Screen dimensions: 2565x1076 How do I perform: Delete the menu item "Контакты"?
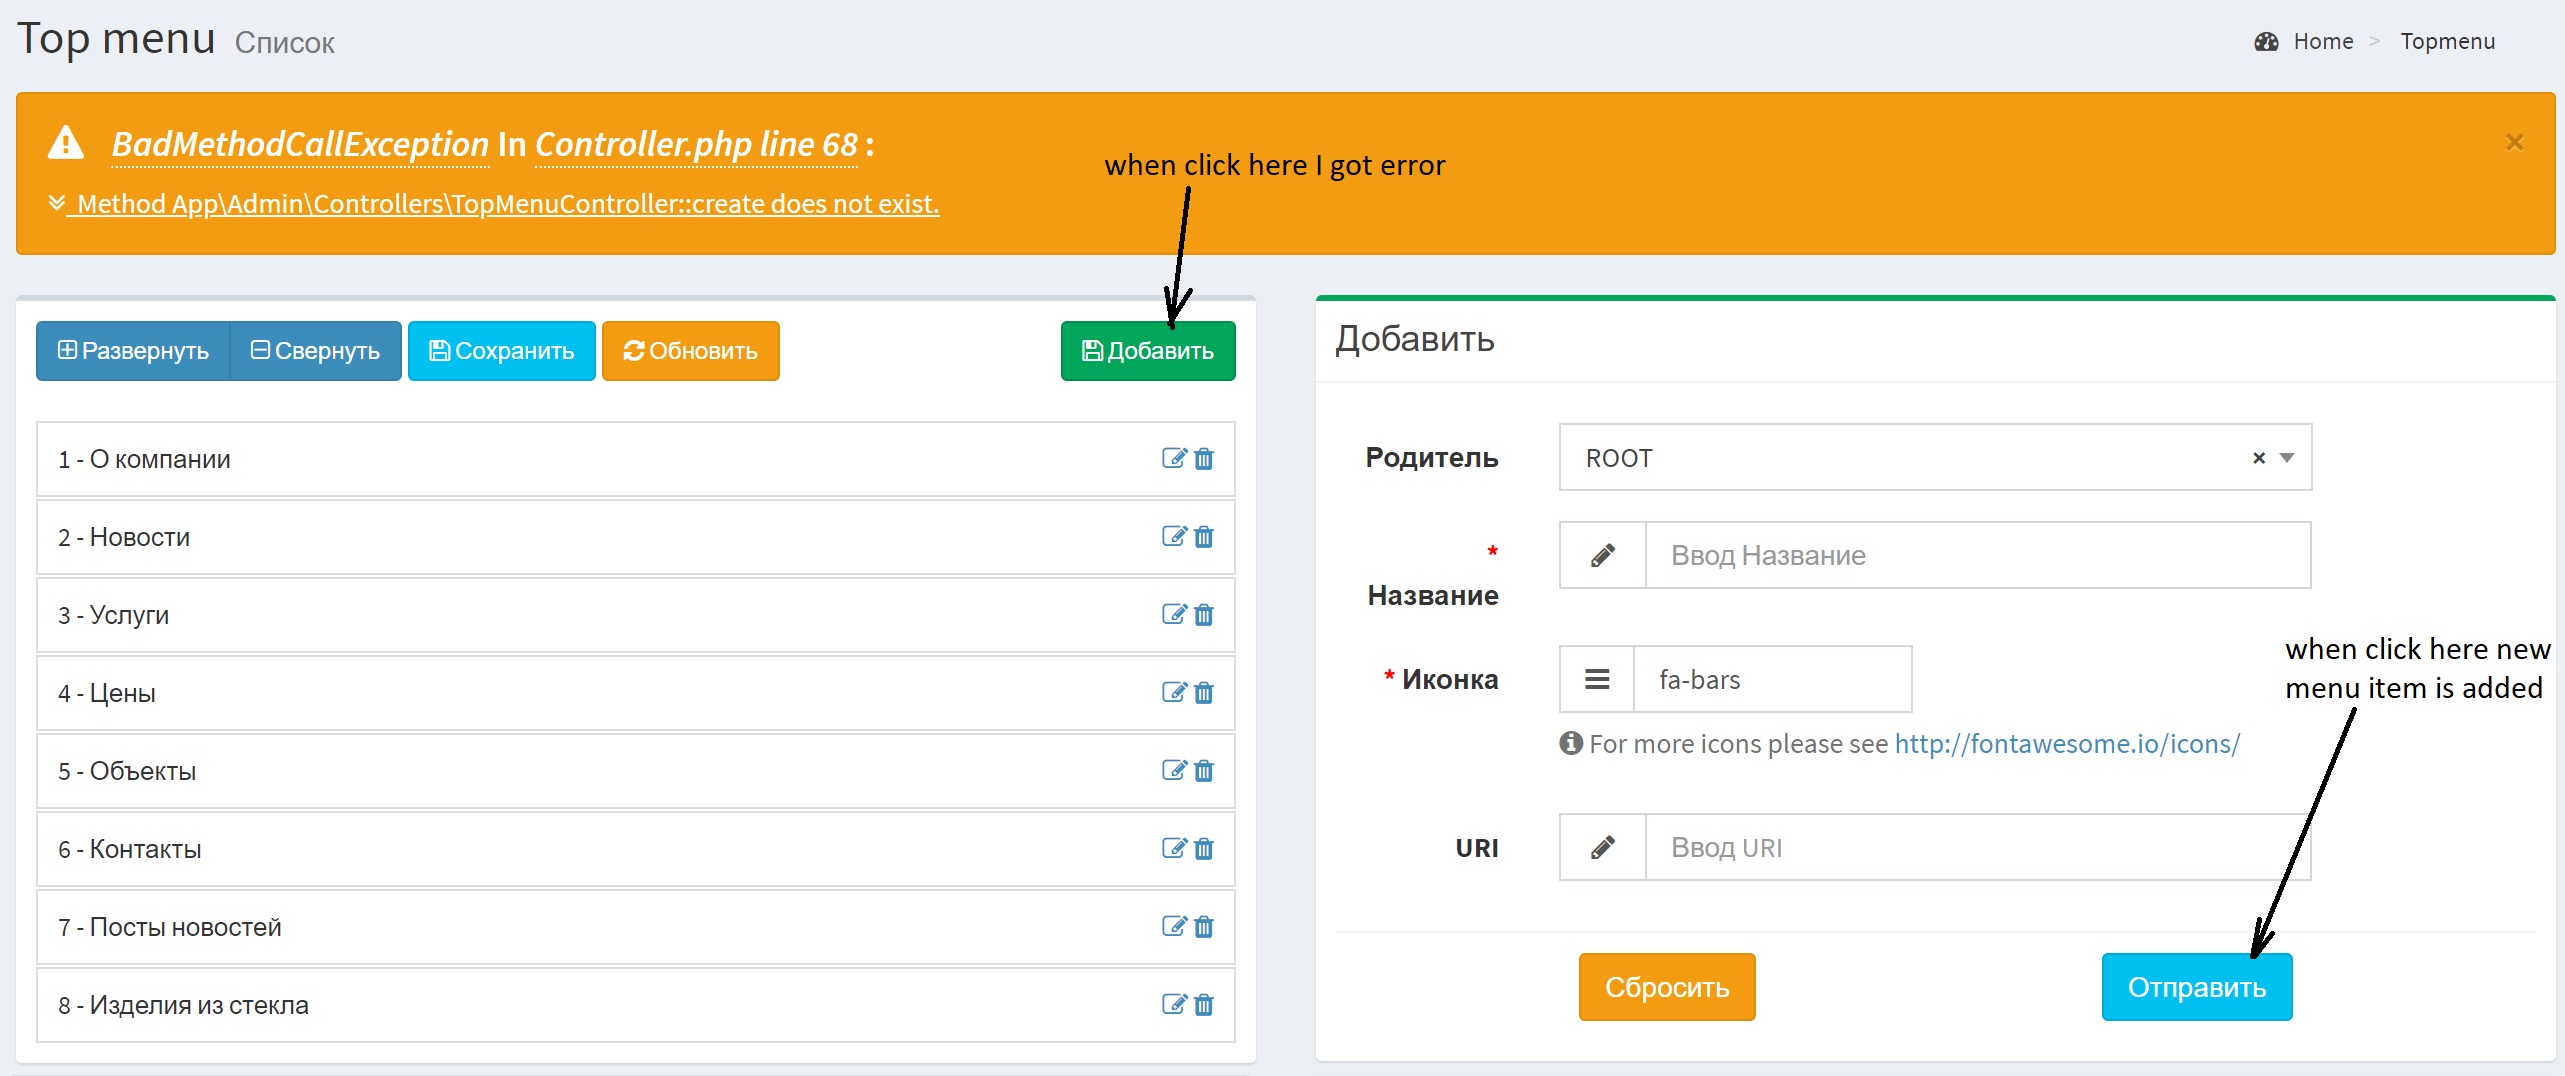[x=1204, y=848]
